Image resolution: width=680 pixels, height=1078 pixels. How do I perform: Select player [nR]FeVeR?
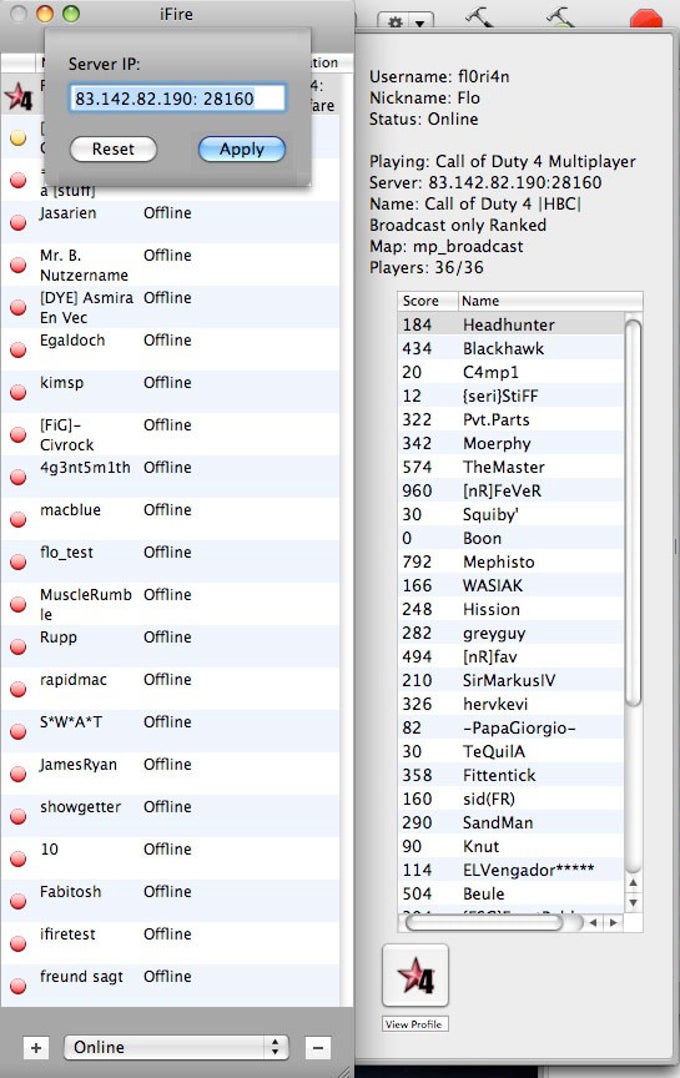click(x=511, y=491)
